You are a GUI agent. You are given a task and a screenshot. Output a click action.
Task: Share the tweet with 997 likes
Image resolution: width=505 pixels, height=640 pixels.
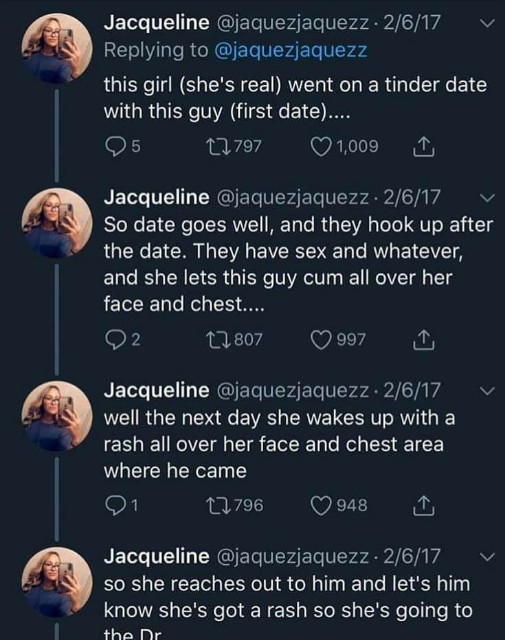(x=423, y=340)
